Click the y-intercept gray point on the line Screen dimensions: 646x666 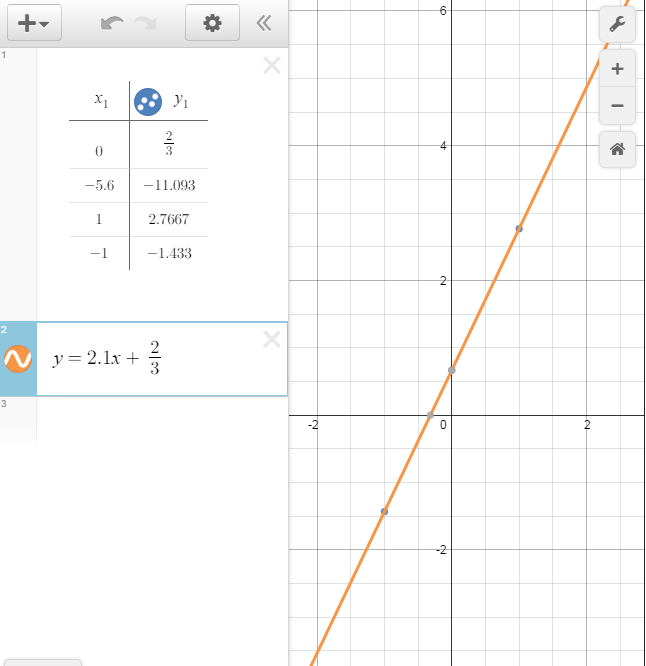pyautogui.click(x=451, y=370)
